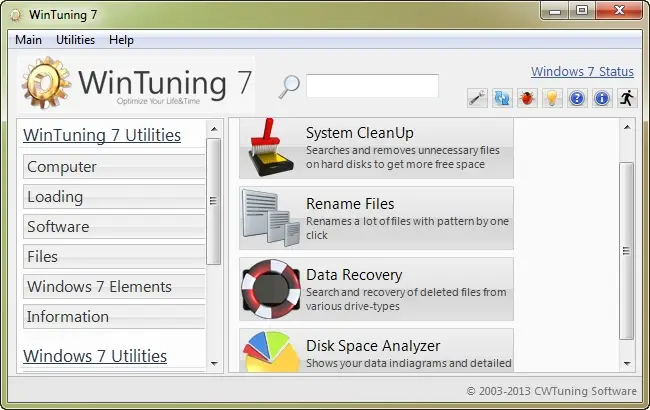
Task: Open the Help menu
Action: pos(121,40)
